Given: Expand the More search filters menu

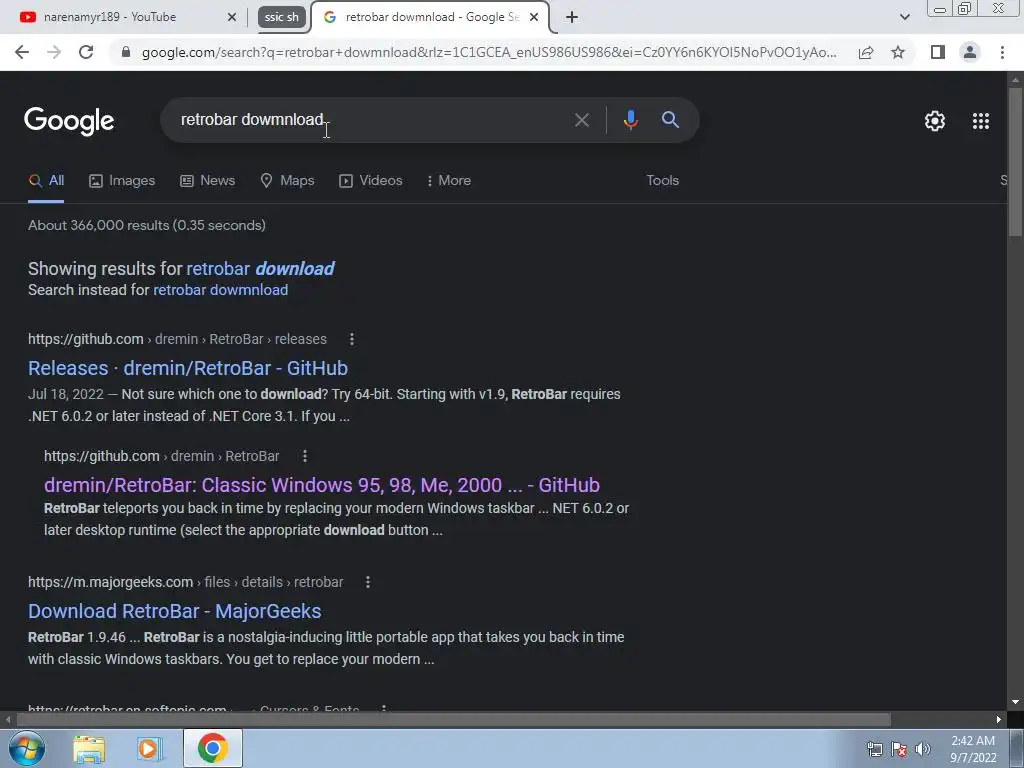Looking at the screenshot, I should click(449, 181).
